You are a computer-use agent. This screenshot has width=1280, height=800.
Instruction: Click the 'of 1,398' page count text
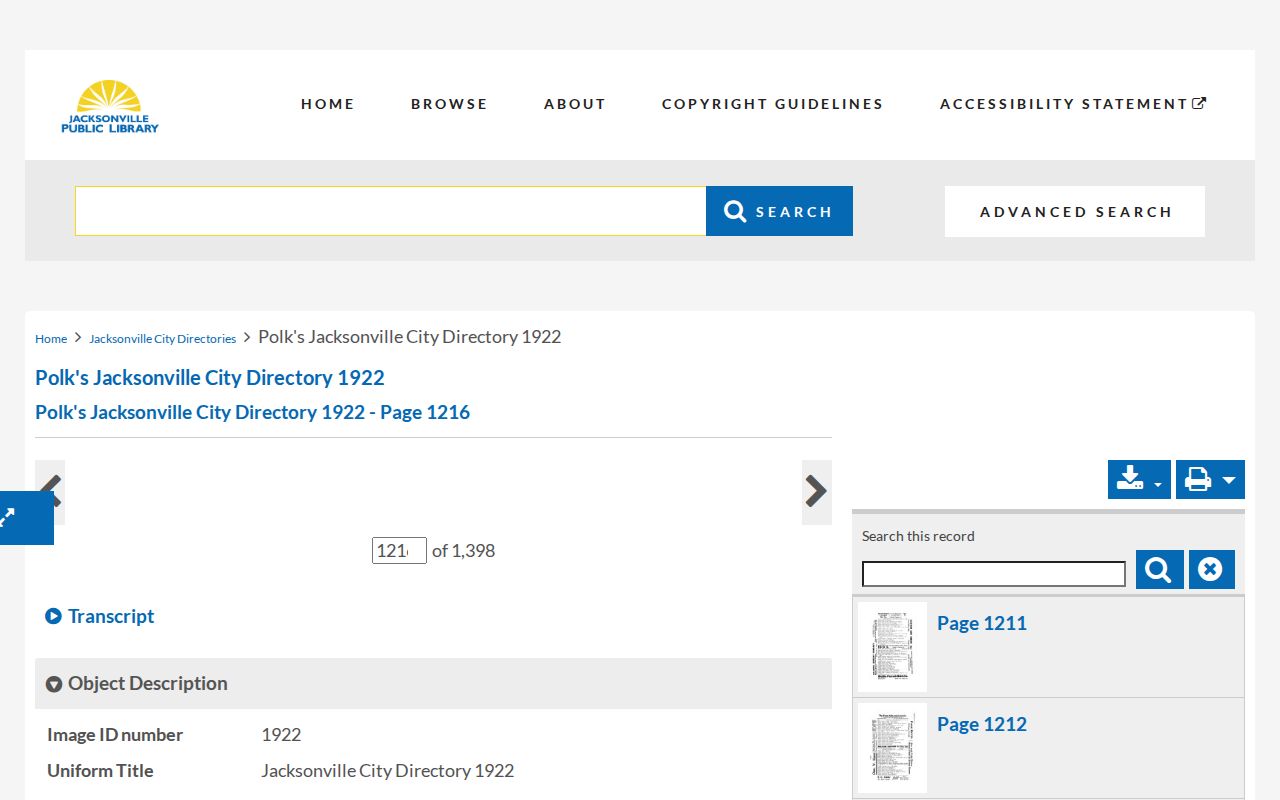tap(463, 551)
